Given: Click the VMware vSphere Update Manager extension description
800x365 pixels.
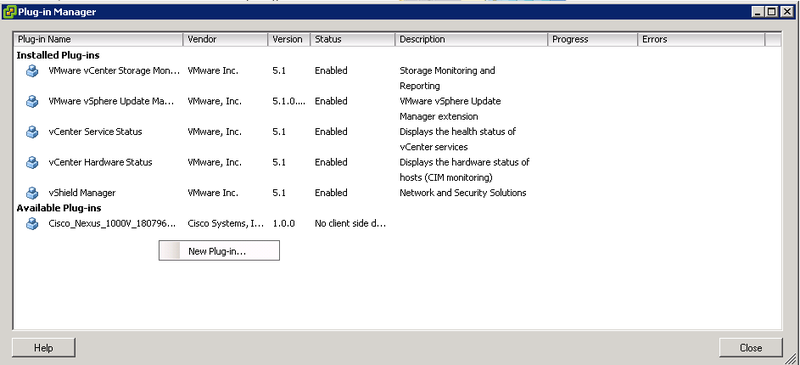Looking at the screenshot, I should click(450, 109).
